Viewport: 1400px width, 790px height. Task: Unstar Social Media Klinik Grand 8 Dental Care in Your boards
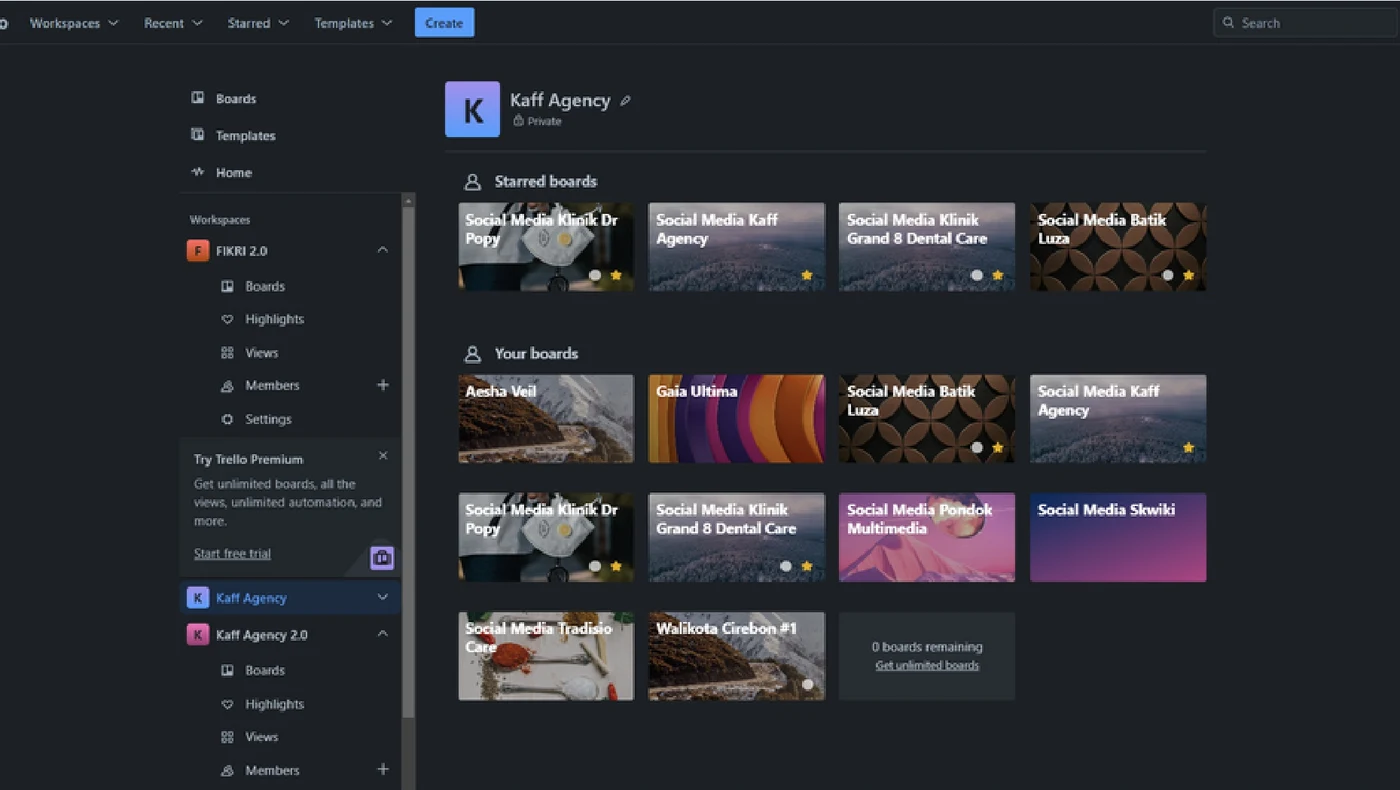[807, 566]
